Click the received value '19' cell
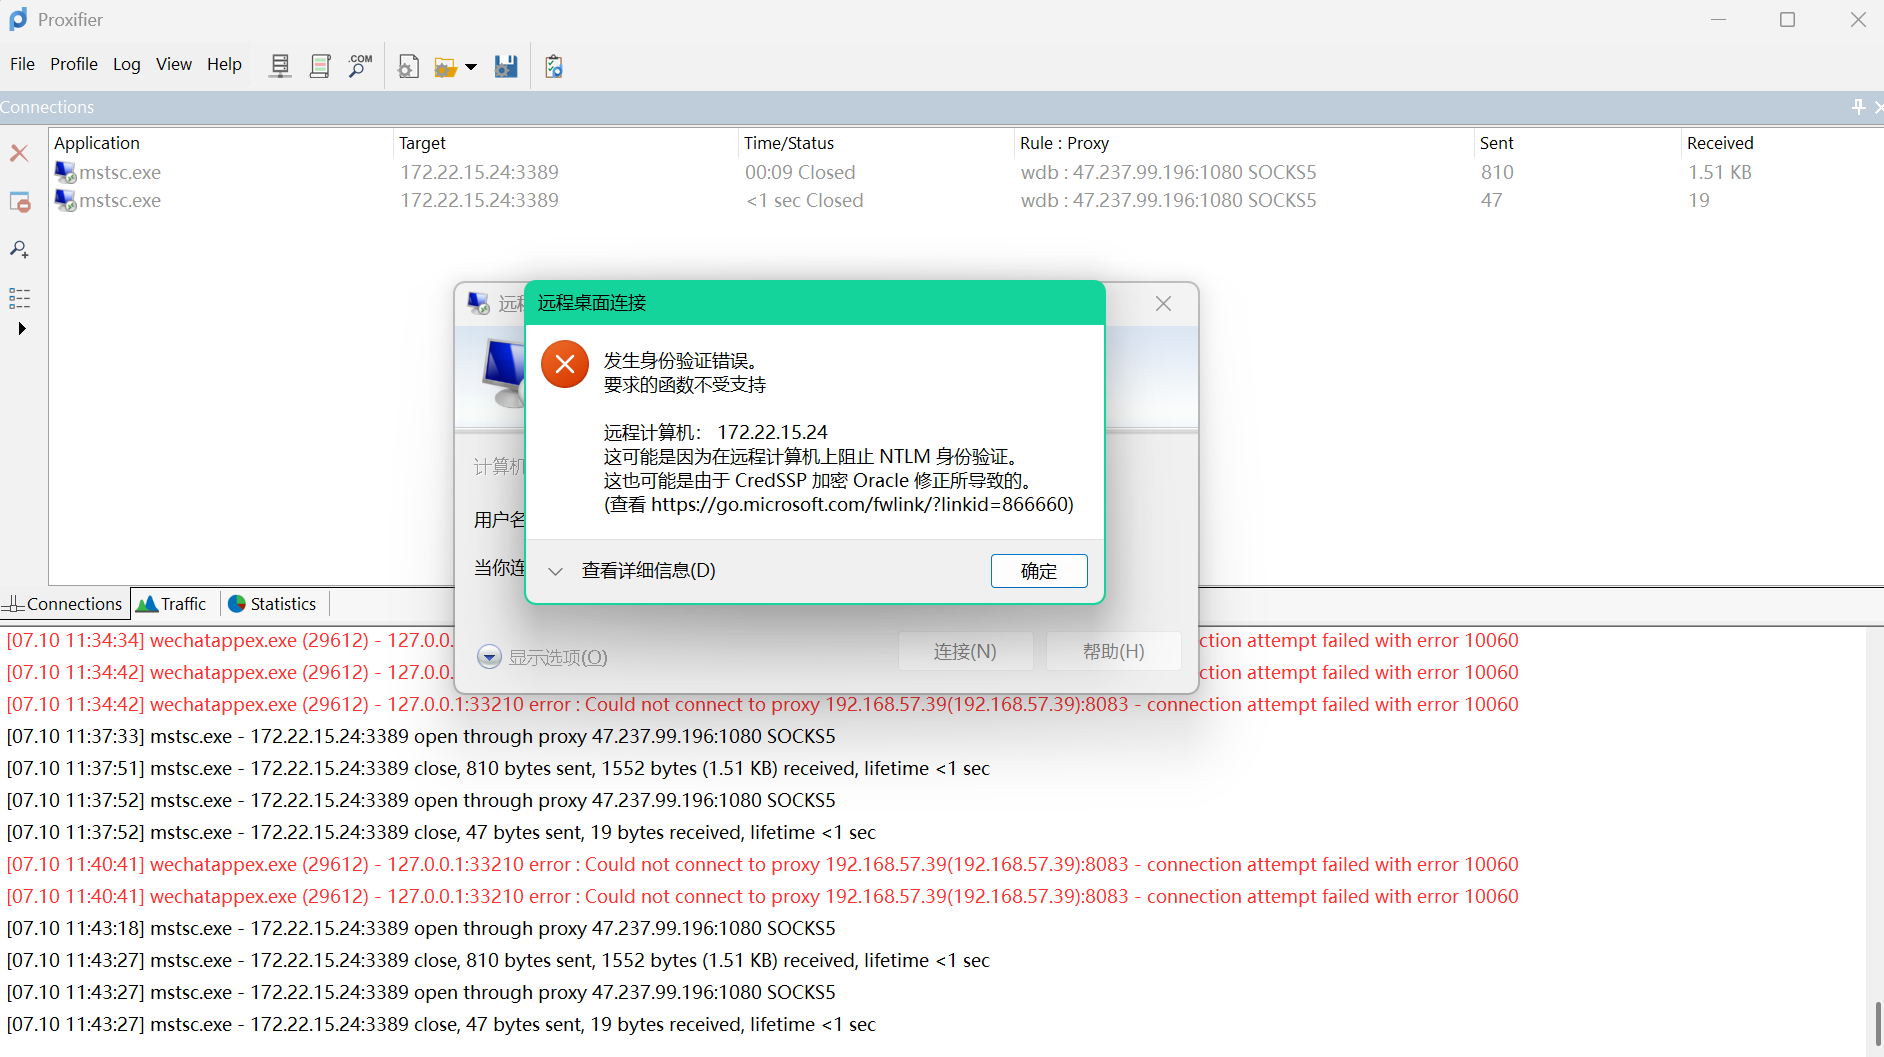1884x1057 pixels. tap(1699, 200)
